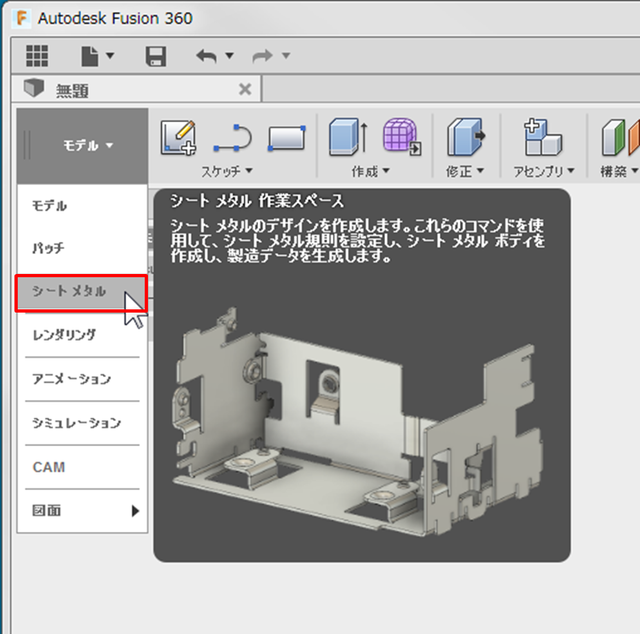The width and height of the screenshot is (640, 634).
Task: Select the Rectangle sketch tool icon
Action: coord(287,138)
